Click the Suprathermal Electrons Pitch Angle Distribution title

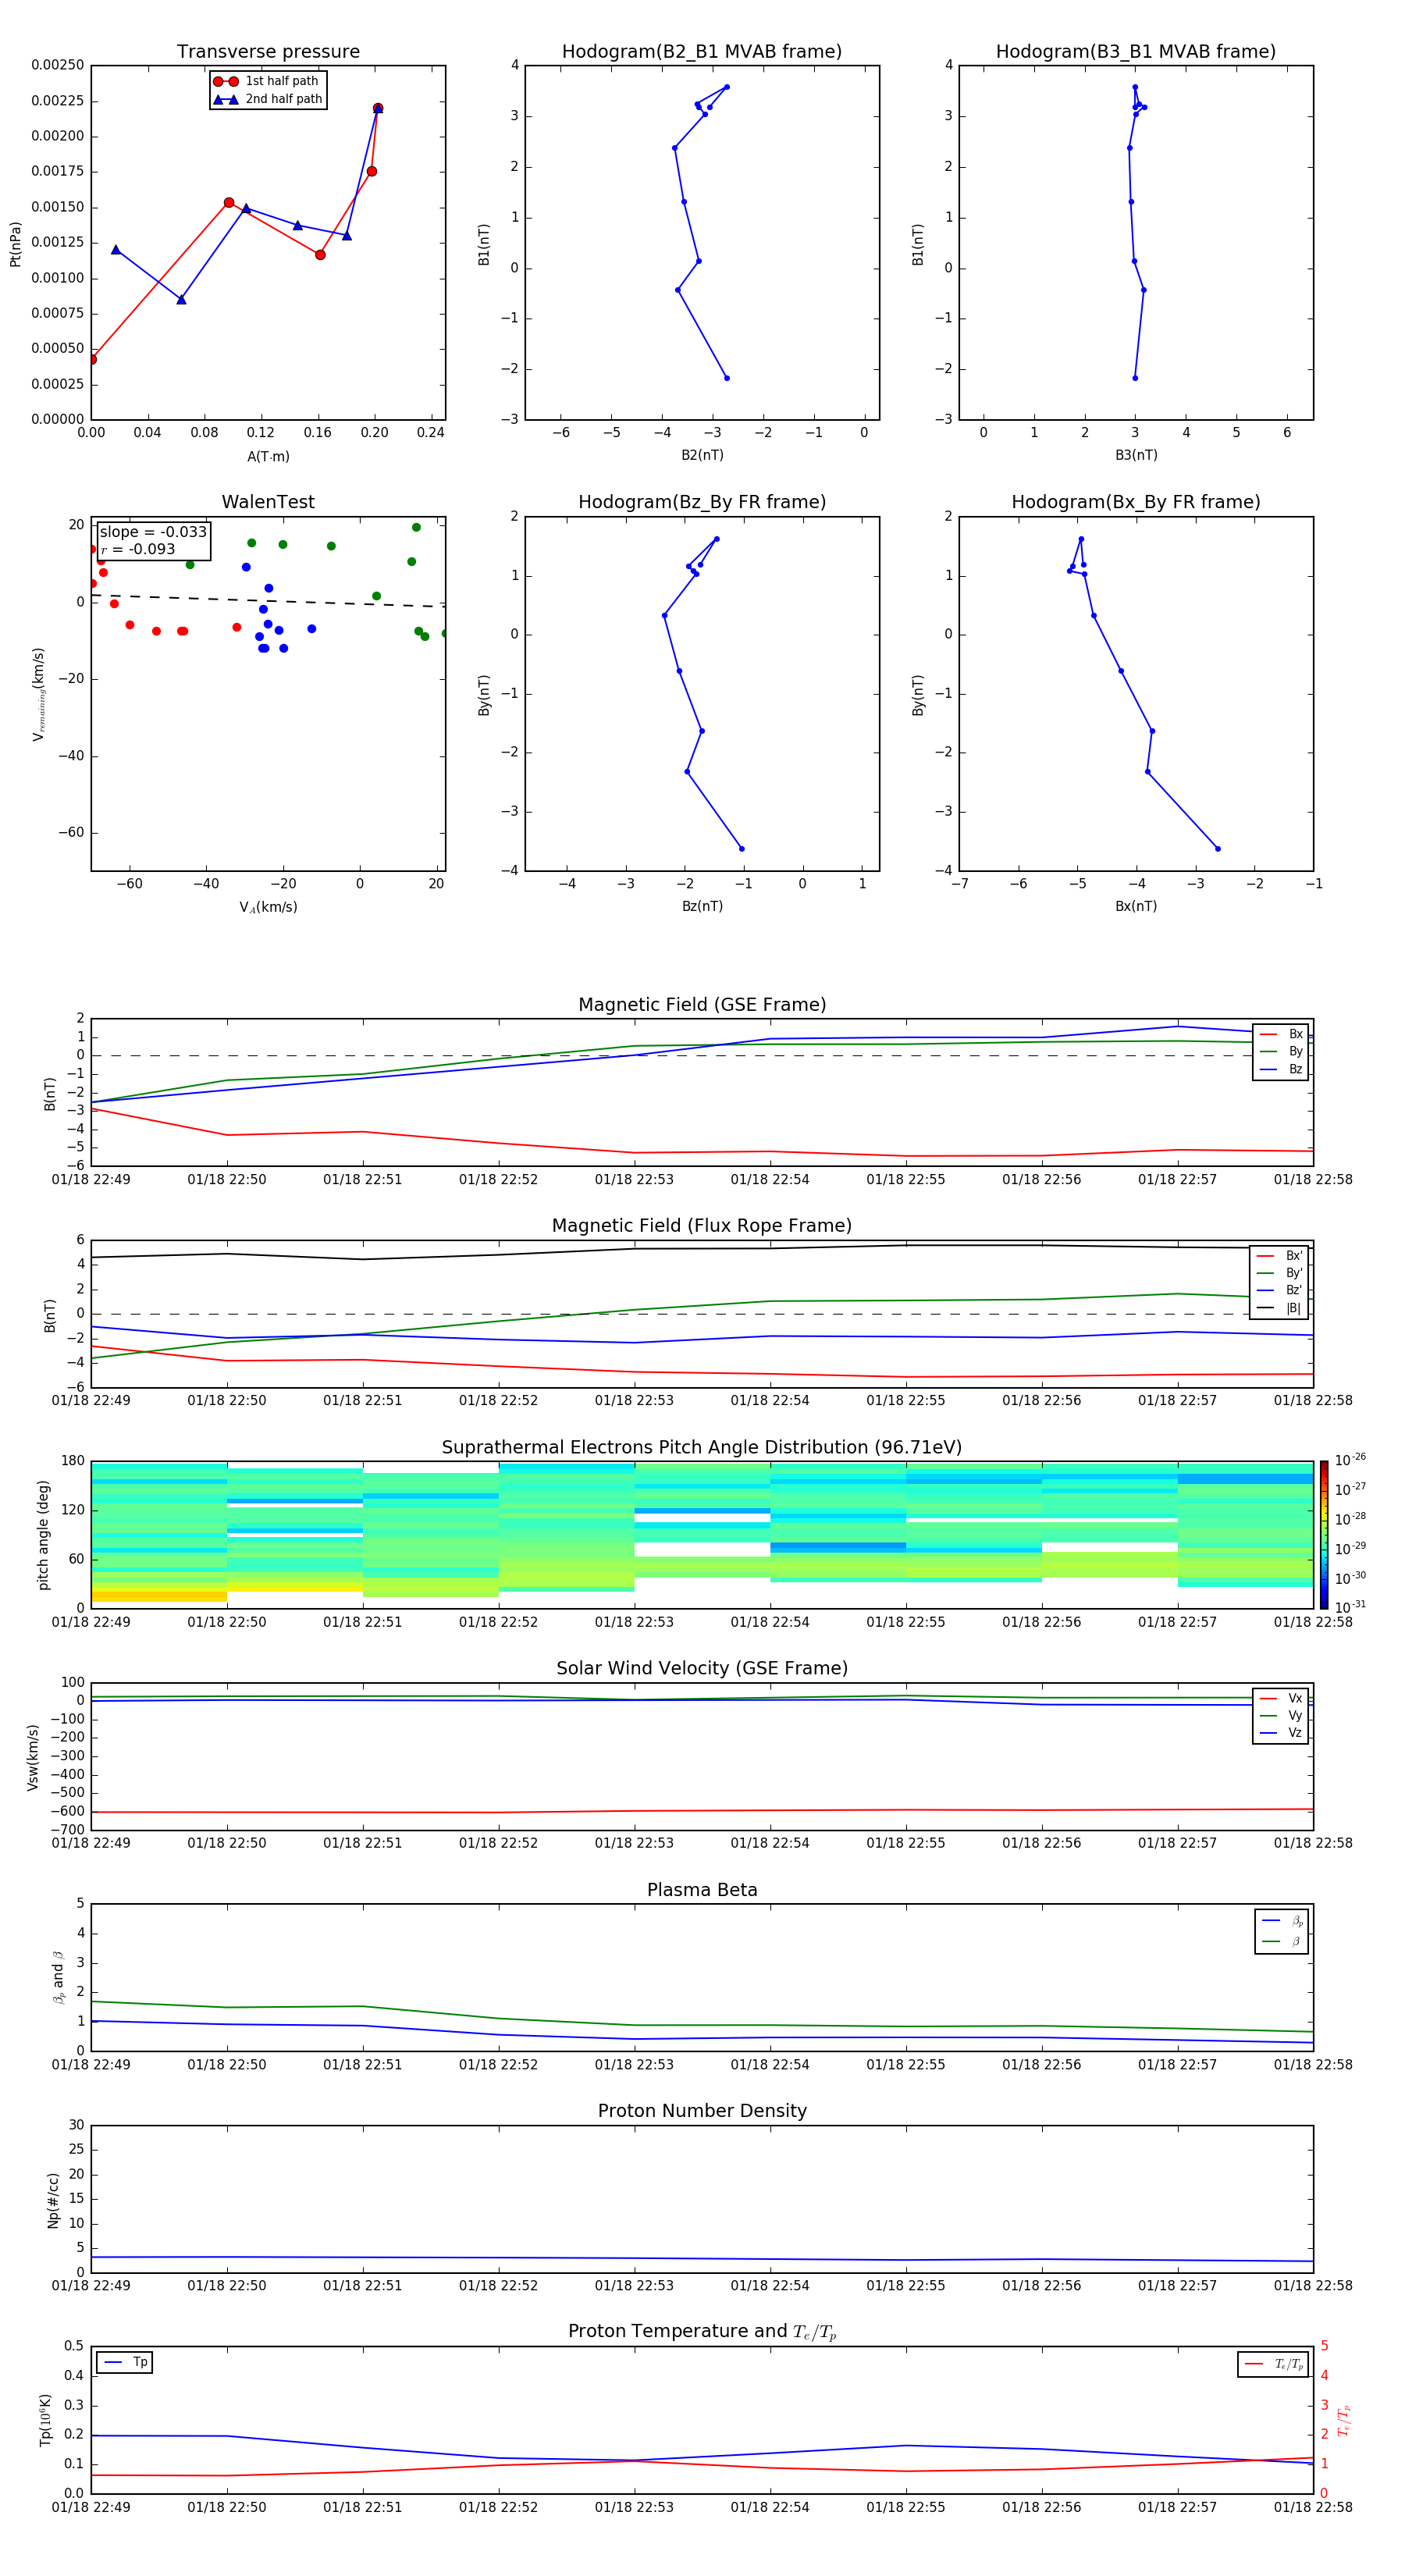point(702,1448)
